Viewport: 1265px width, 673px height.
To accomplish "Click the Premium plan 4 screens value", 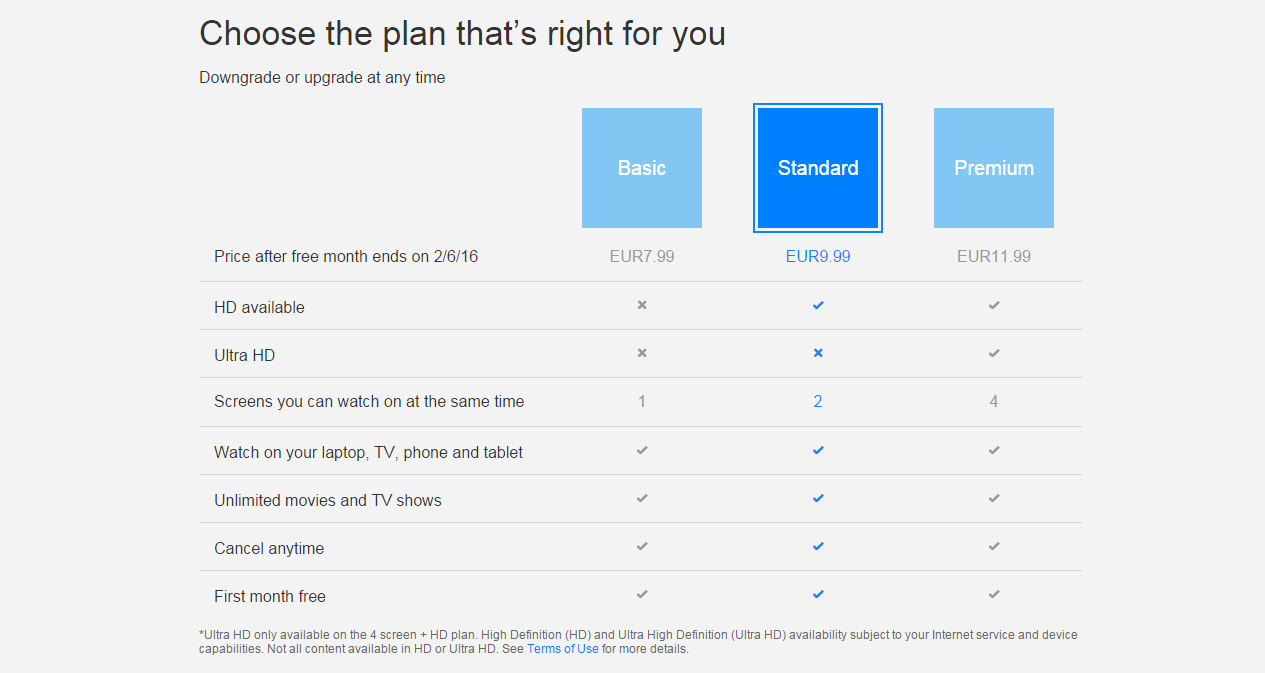I will click(994, 401).
